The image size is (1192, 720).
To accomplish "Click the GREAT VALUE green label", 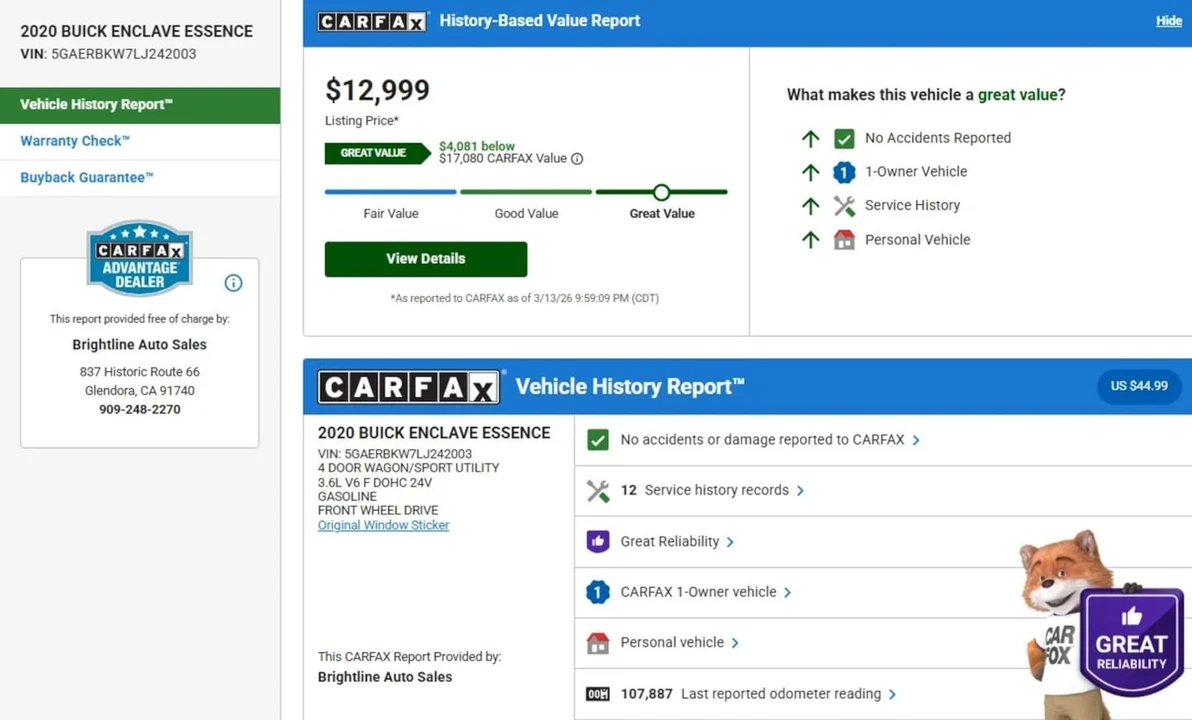I will pos(377,153).
